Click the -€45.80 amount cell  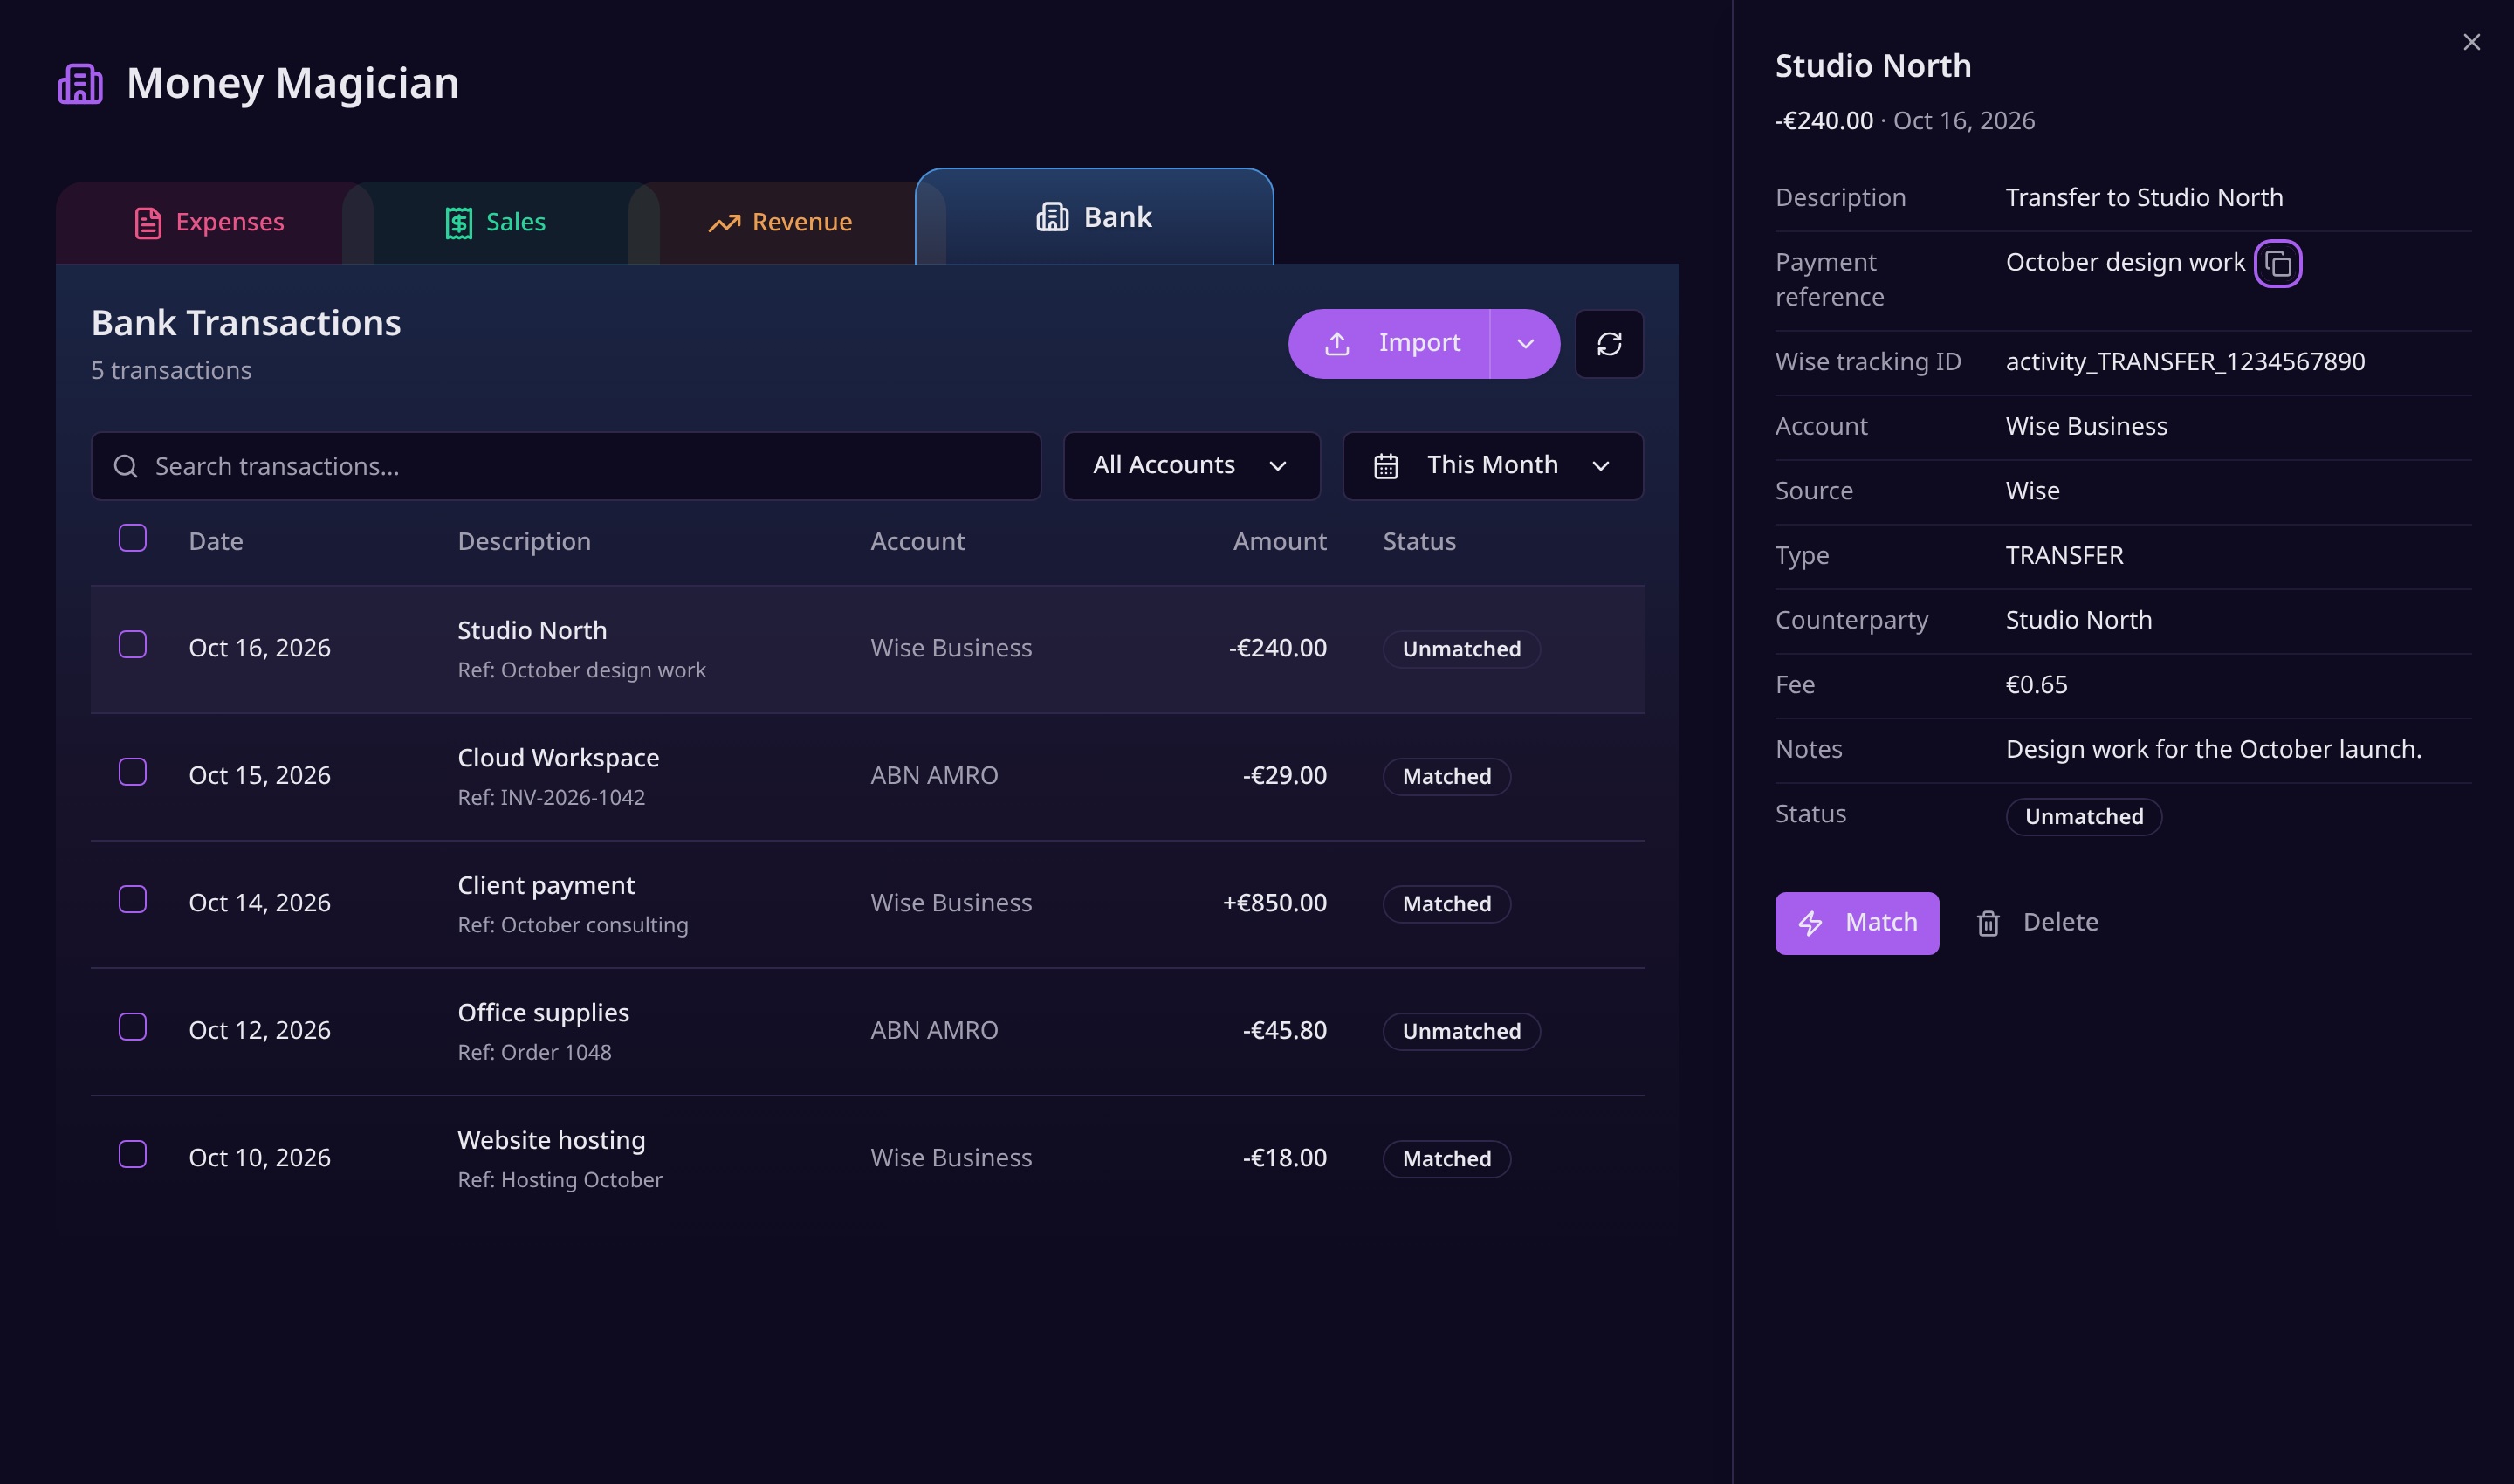tap(1284, 1030)
